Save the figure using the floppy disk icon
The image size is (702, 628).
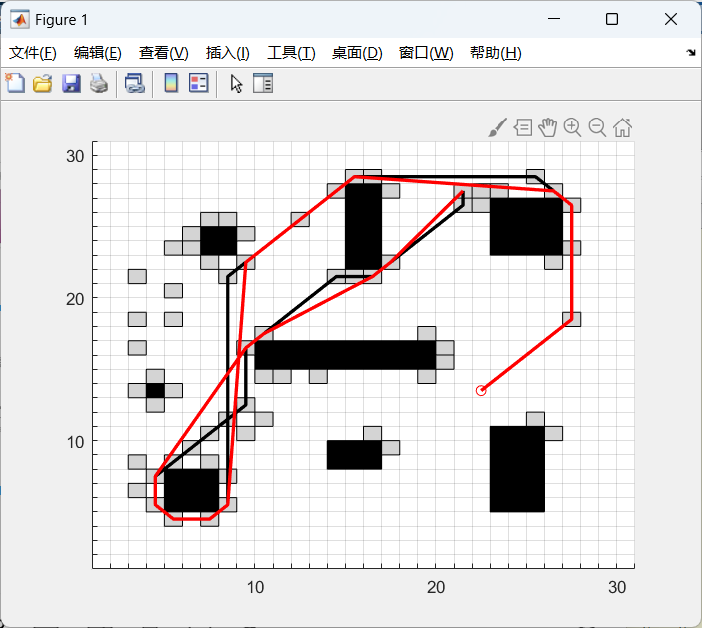pyautogui.click(x=71, y=84)
